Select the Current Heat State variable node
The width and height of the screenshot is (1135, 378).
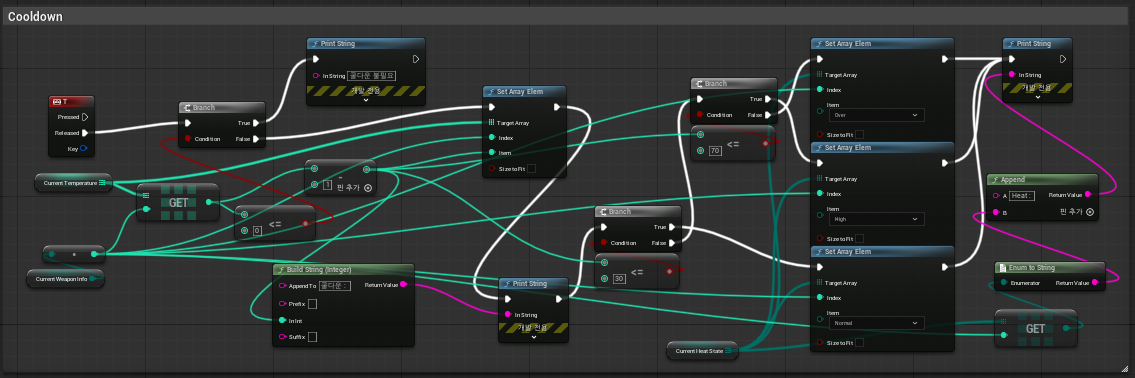click(x=701, y=351)
